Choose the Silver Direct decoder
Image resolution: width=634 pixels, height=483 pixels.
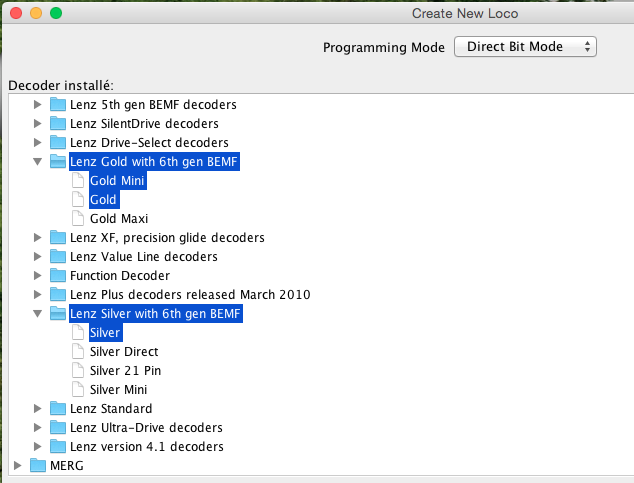[124, 352]
